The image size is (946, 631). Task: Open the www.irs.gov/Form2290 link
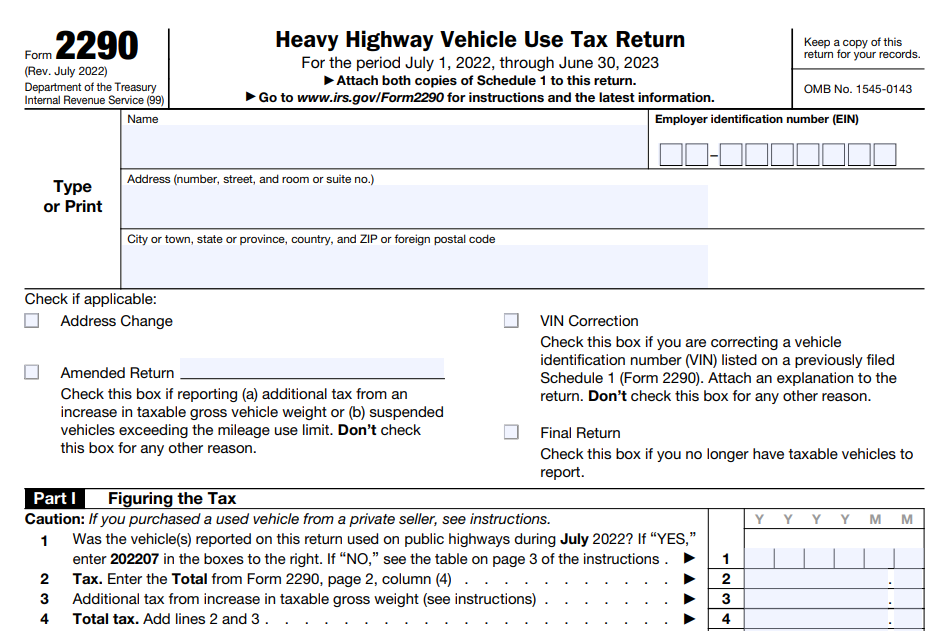(370, 98)
